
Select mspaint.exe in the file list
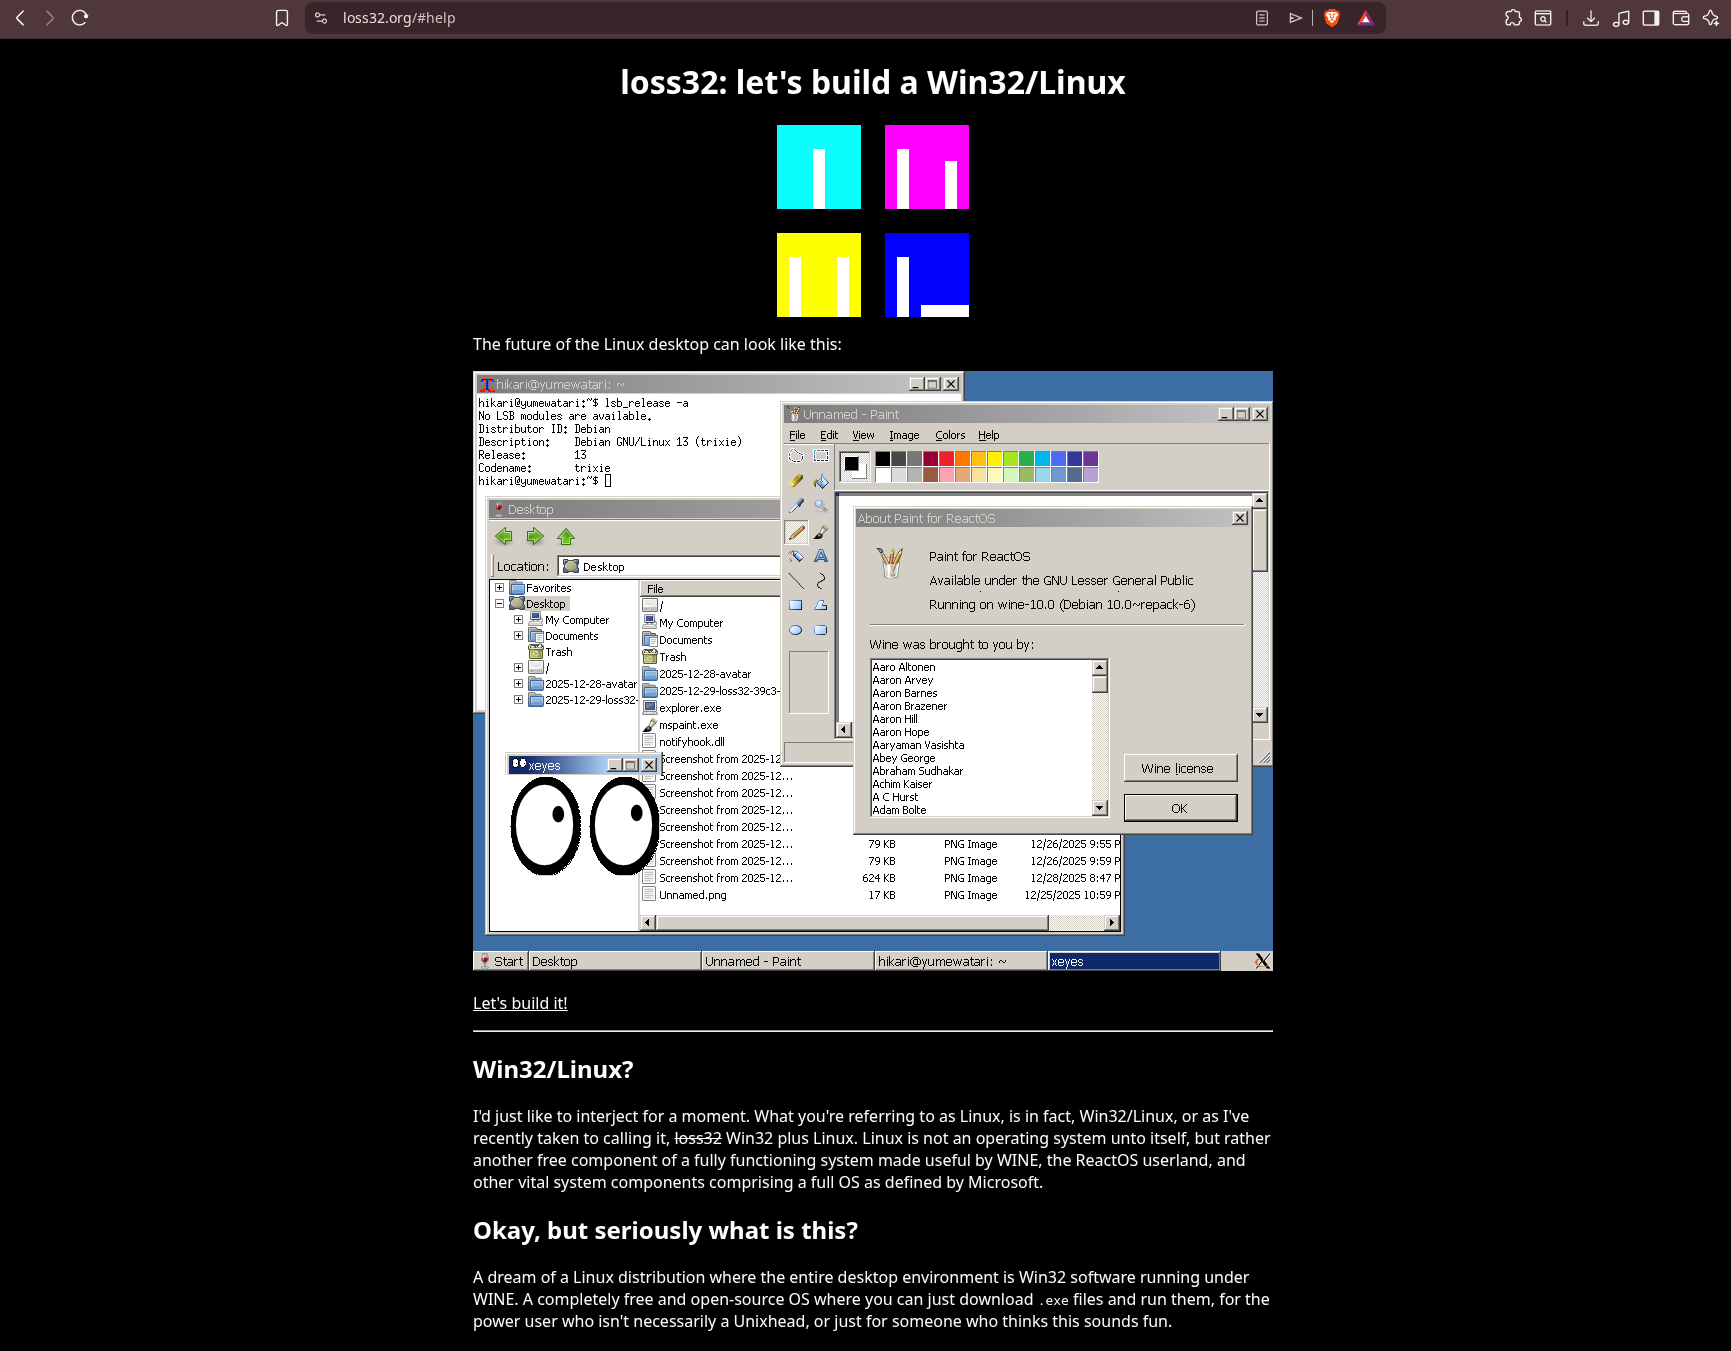(680, 725)
